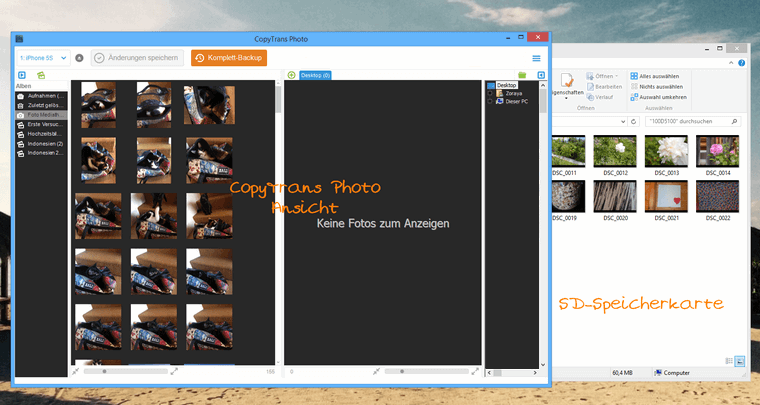The height and width of the screenshot is (405, 760).
Task: Start the Komplett-Backup
Action: [x=229, y=58]
